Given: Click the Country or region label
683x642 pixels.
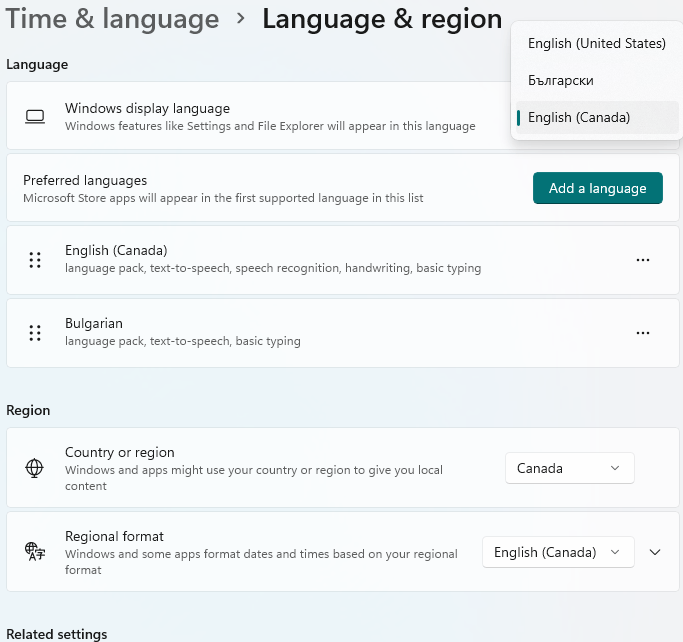Looking at the screenshot, I should pyautogui.click(x=120, y=453).
